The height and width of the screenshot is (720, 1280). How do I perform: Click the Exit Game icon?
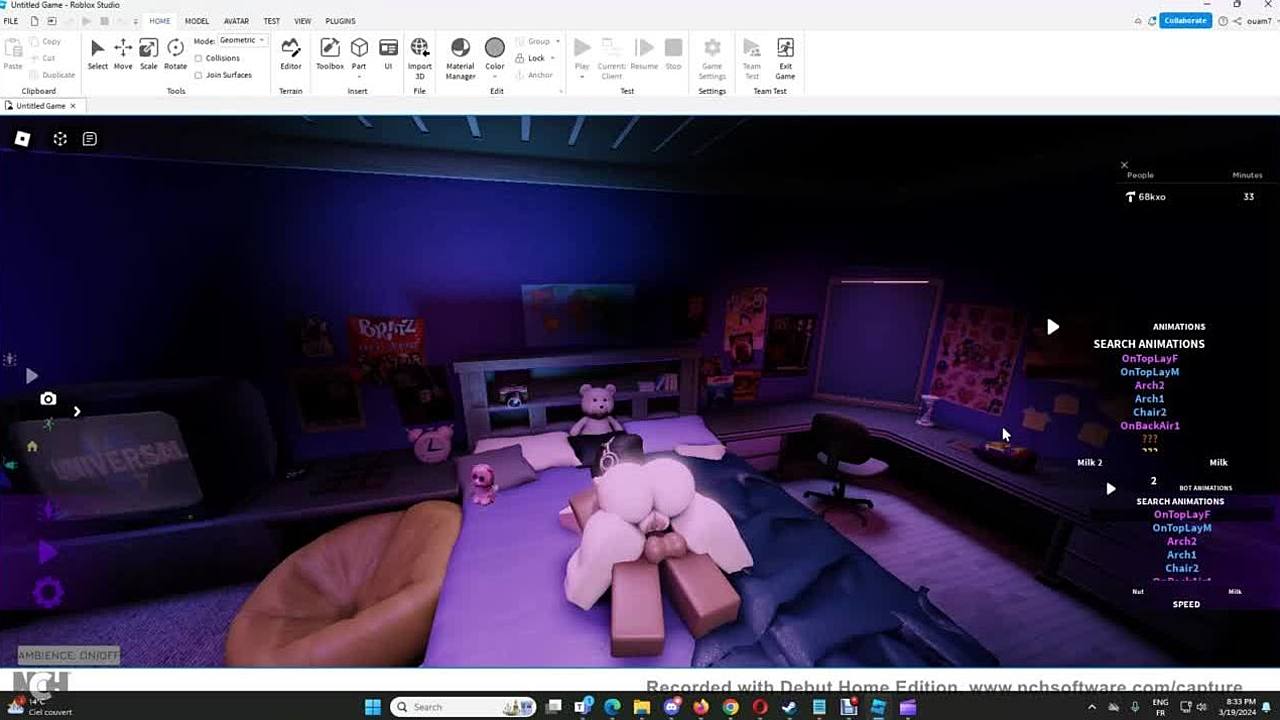pos(785,54)
